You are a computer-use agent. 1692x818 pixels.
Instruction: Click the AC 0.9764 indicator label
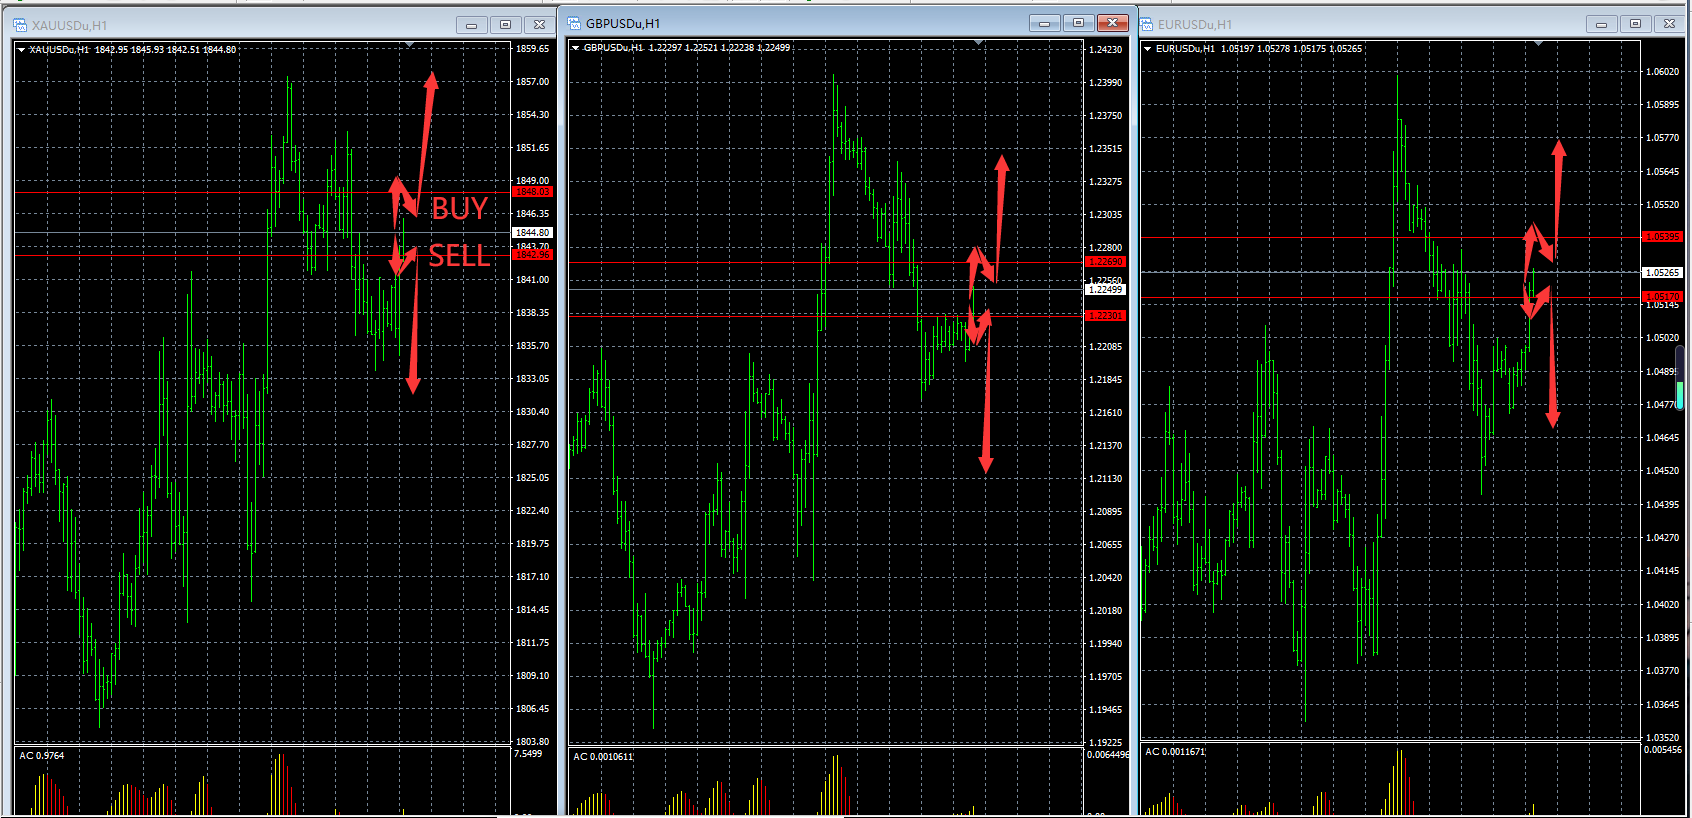pyautogui.click(x=42, y=756)
